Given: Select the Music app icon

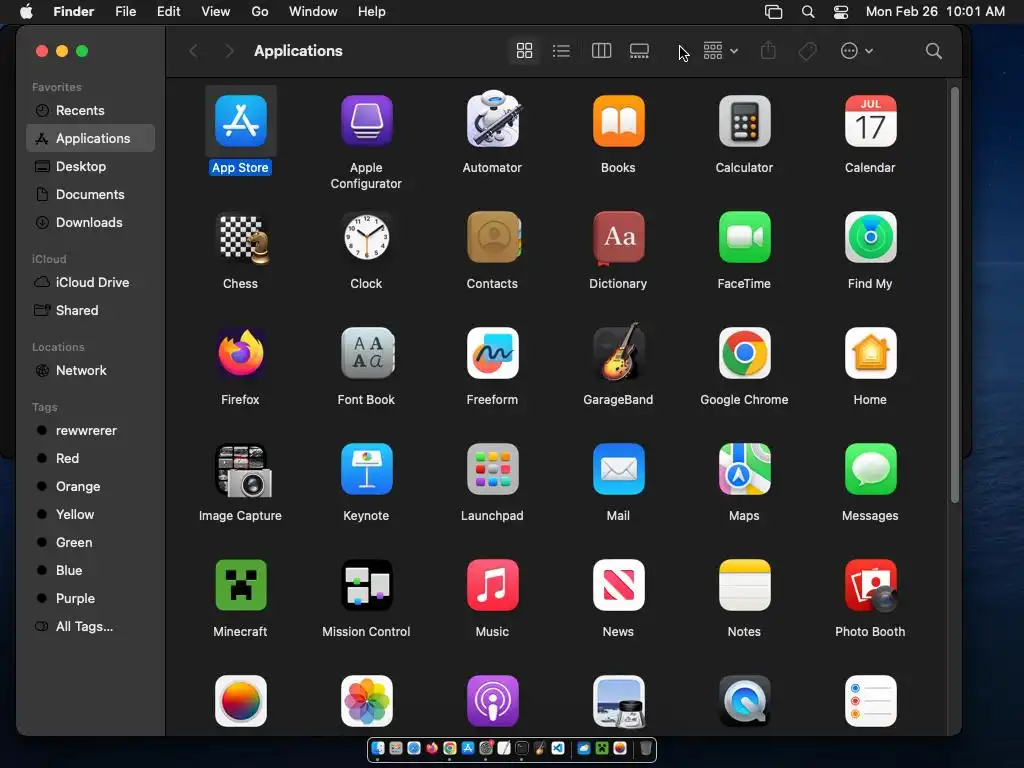Looking at the screenshot, I should (492, 584).
